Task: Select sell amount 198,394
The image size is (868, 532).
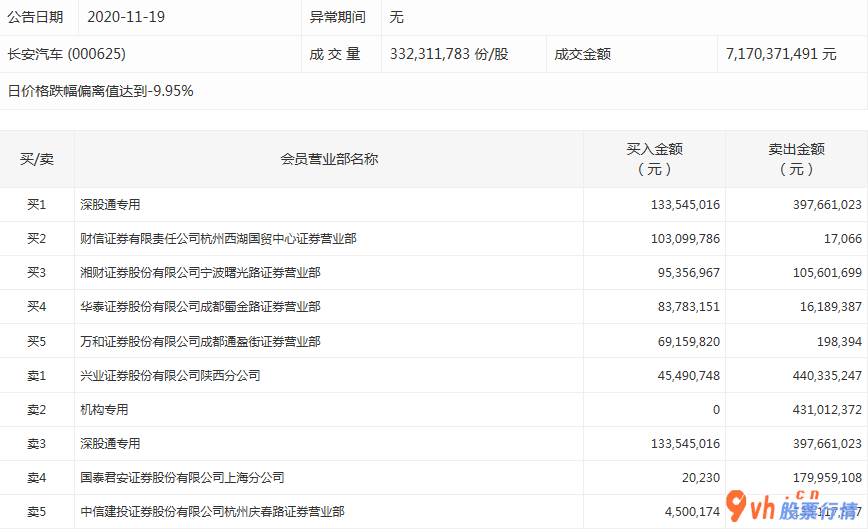Action: click(839, 342)
